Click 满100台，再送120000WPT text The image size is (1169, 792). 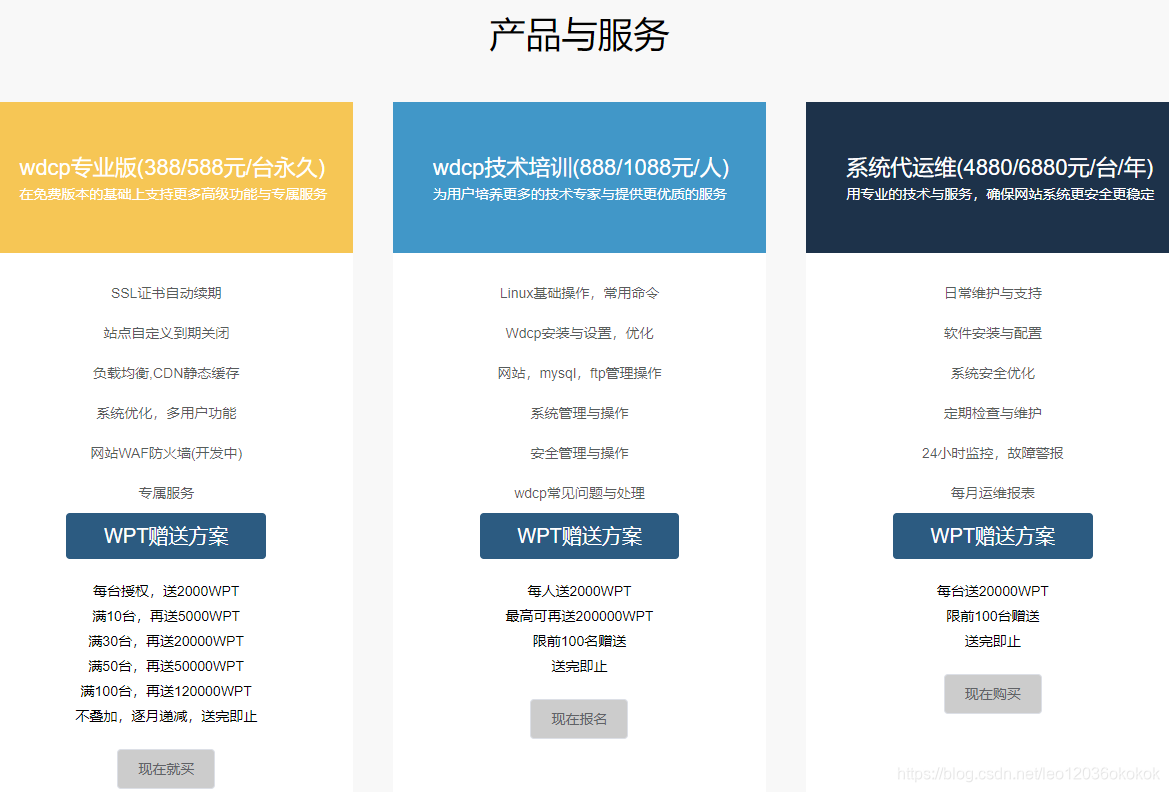(x=166, y=691)
